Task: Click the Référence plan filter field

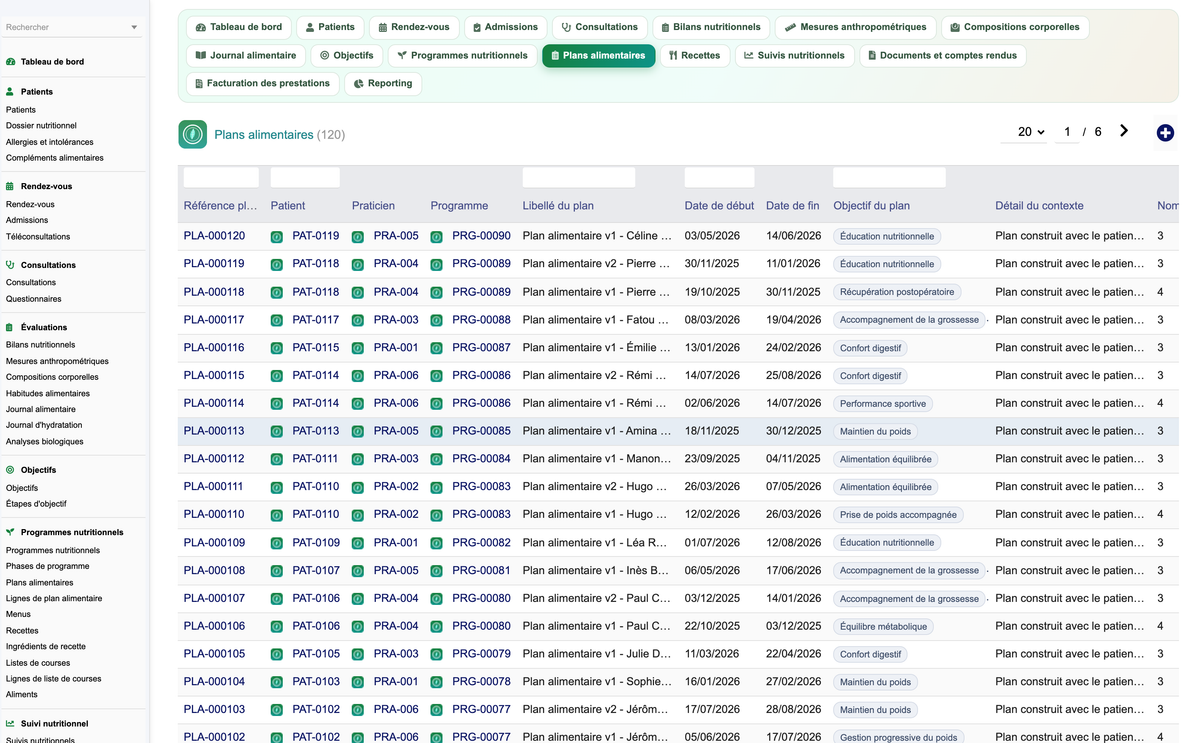Action: point(221,178)
